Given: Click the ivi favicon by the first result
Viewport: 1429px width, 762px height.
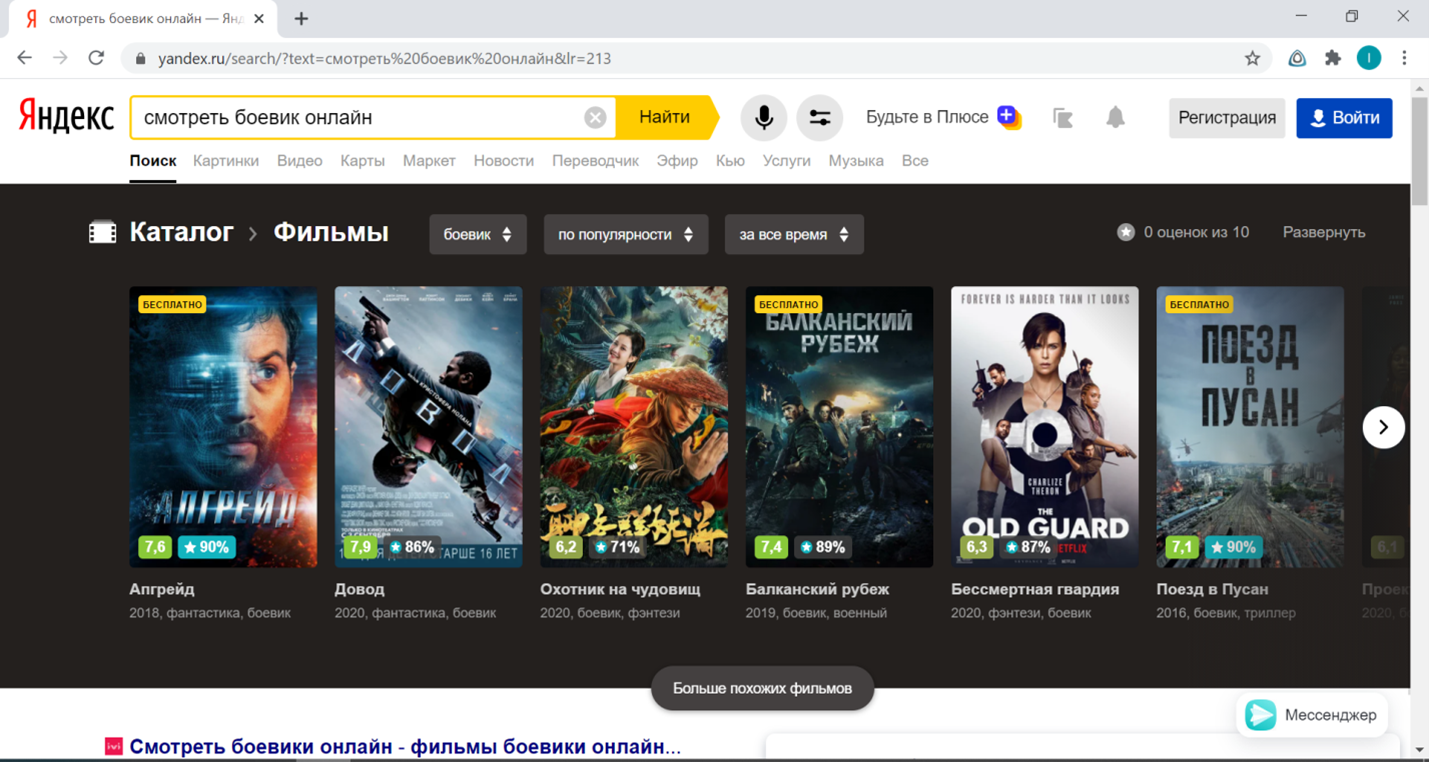Looking at the screenshot, I should click(114, 746).
